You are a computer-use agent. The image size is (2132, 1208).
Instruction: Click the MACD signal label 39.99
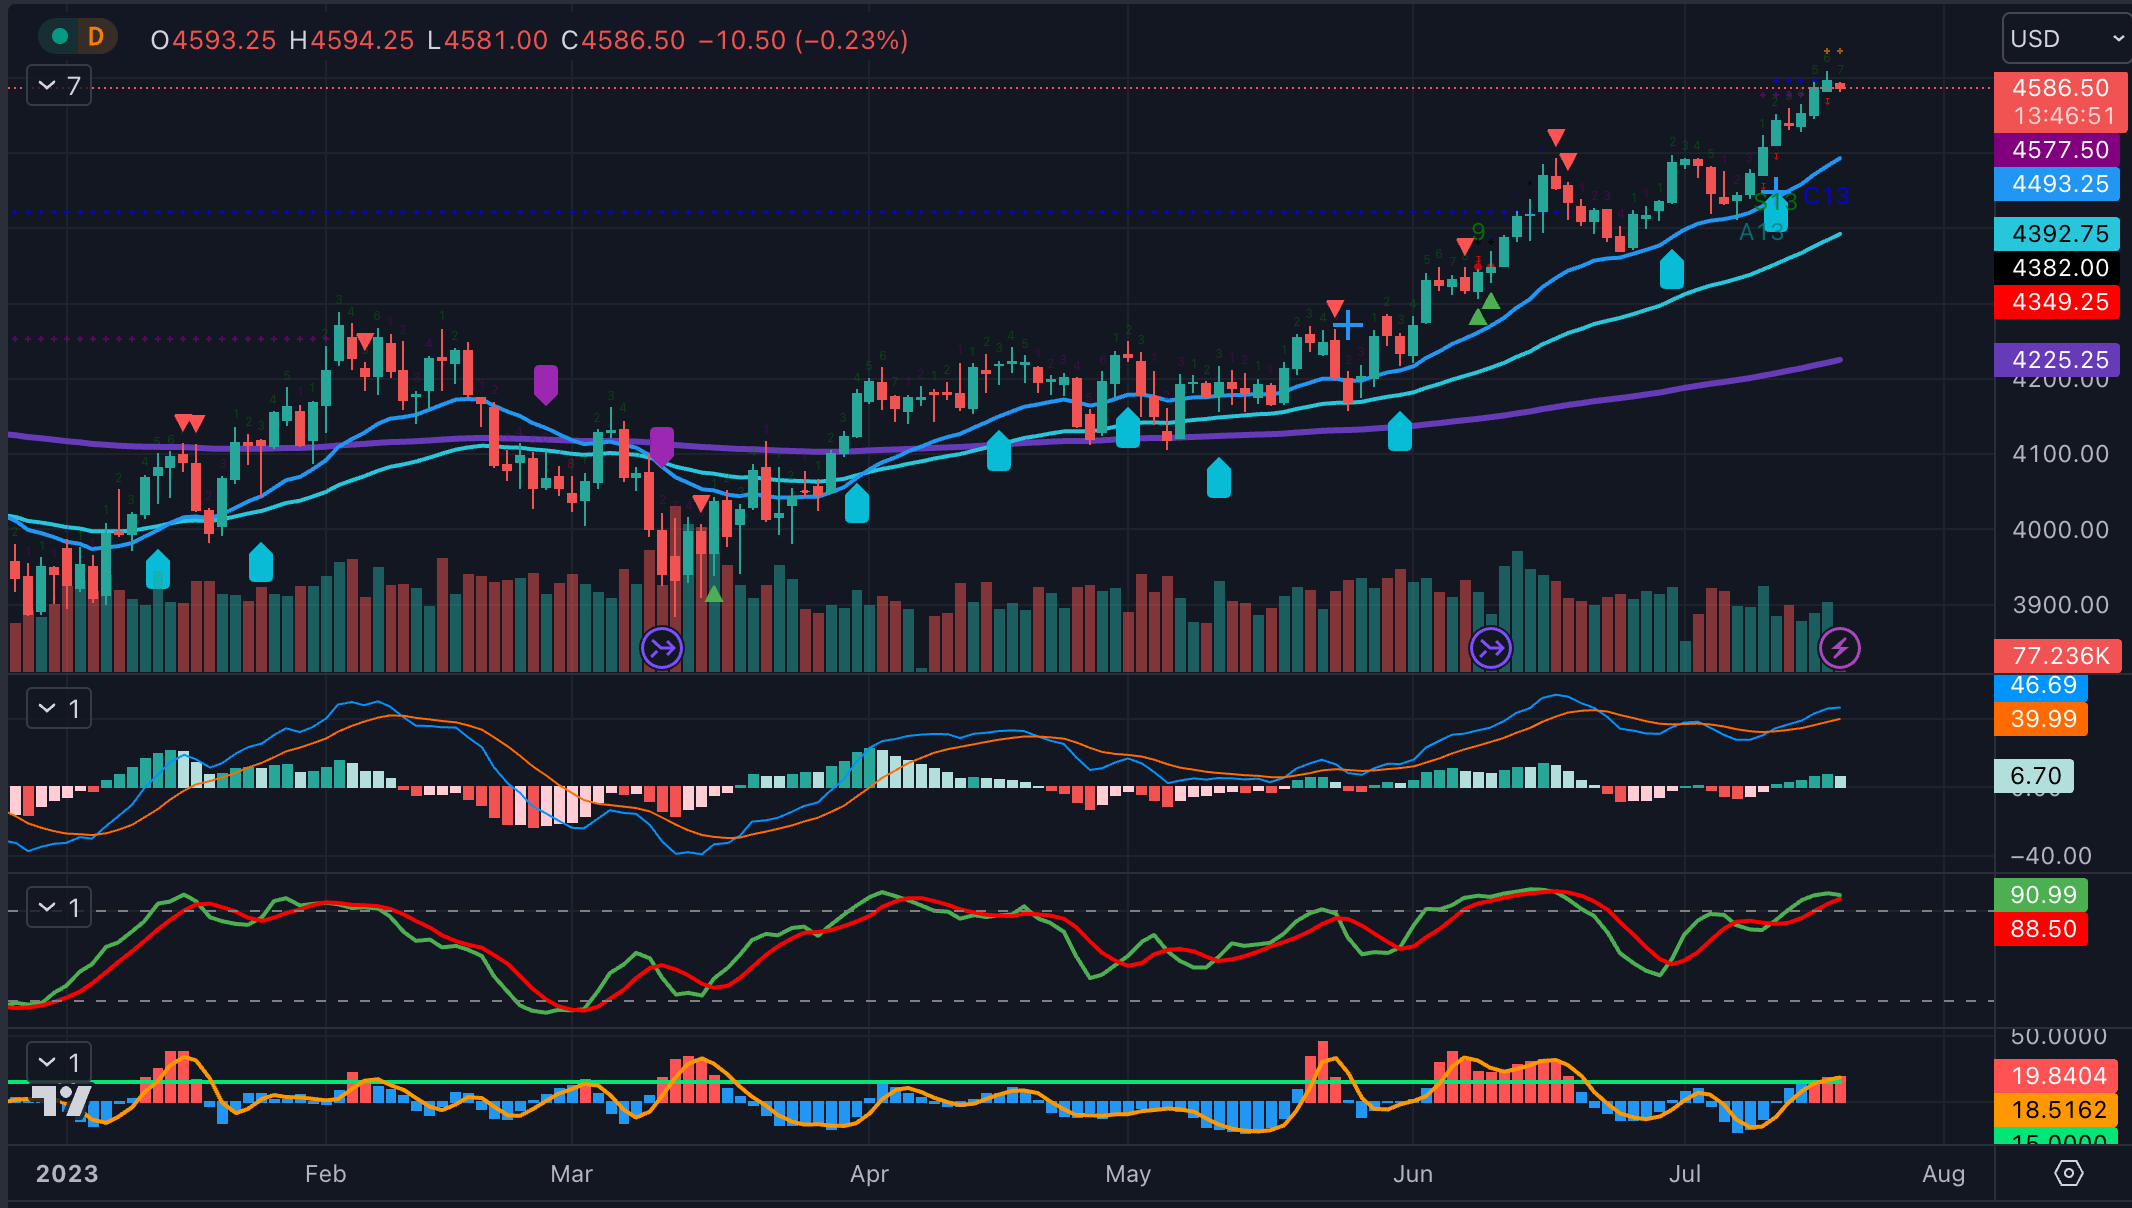[x=2043, y=719]
